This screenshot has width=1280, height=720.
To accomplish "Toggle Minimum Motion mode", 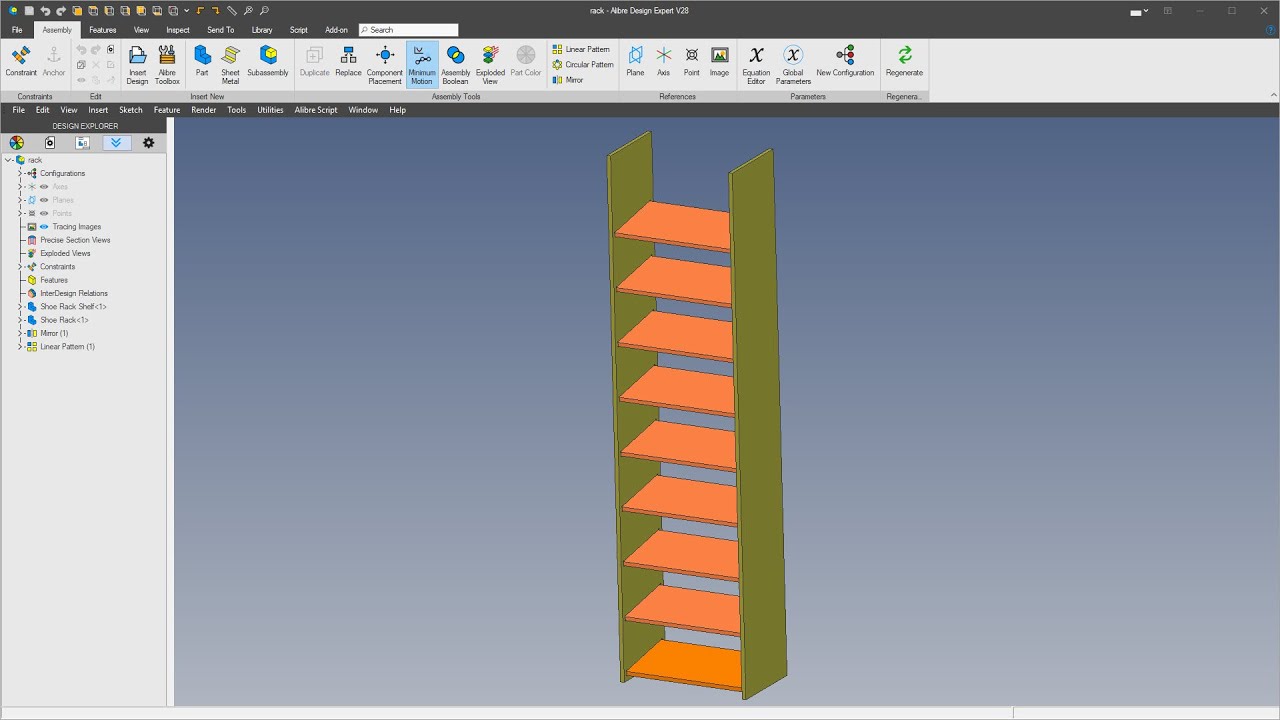I will click(x=422, y=64).
